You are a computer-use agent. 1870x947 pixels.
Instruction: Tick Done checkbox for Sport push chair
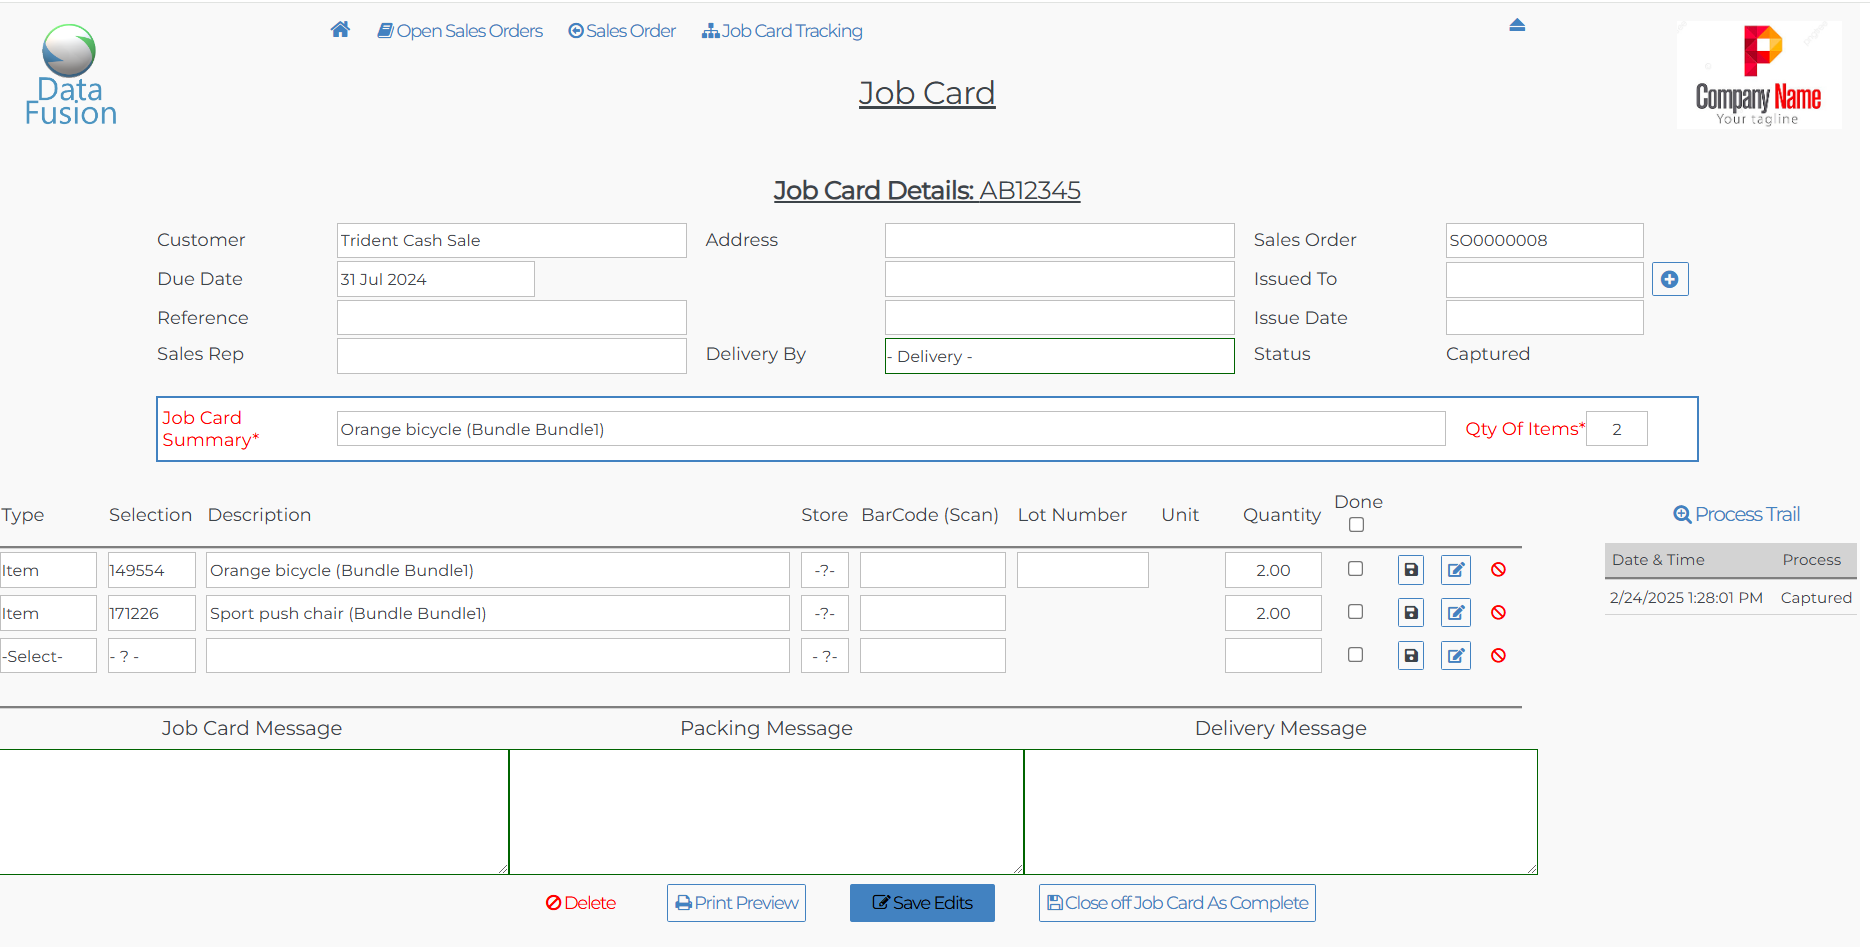point(1355,612)
